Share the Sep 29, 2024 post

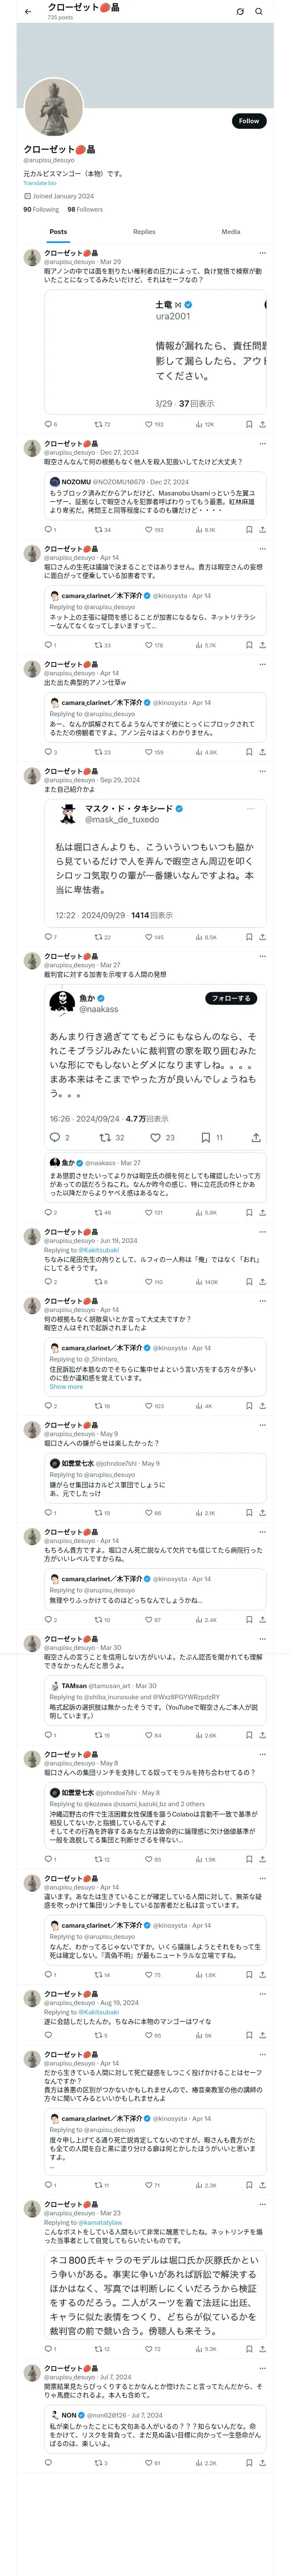pos(263,937)
